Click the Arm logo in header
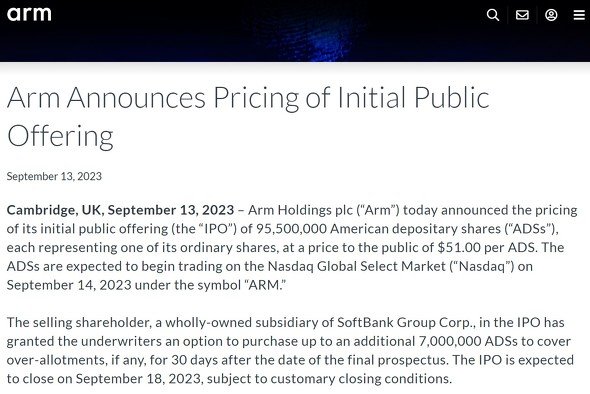The width and height of the screenshot is (590, 394). tap(29, 14)
